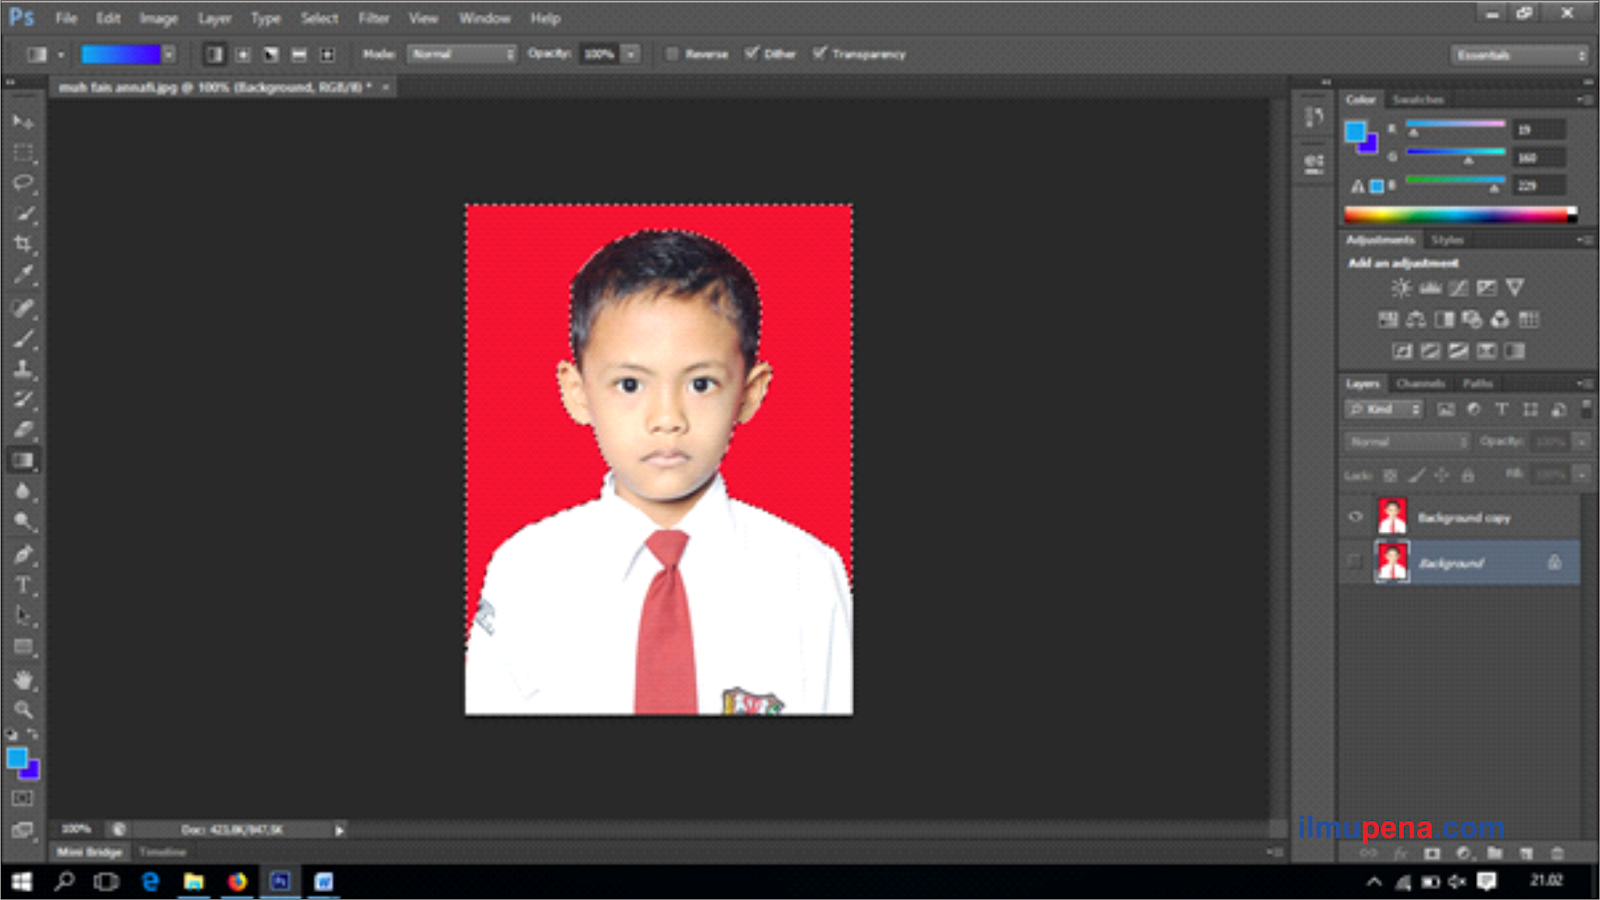The image size is (1600, 900).
Task: Choose the Linear Gradient style
Action: coord(214,54)
